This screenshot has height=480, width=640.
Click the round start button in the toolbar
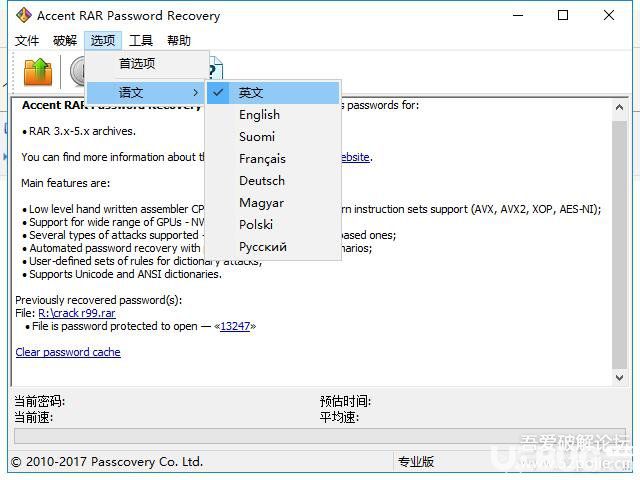tap(77, 71)
